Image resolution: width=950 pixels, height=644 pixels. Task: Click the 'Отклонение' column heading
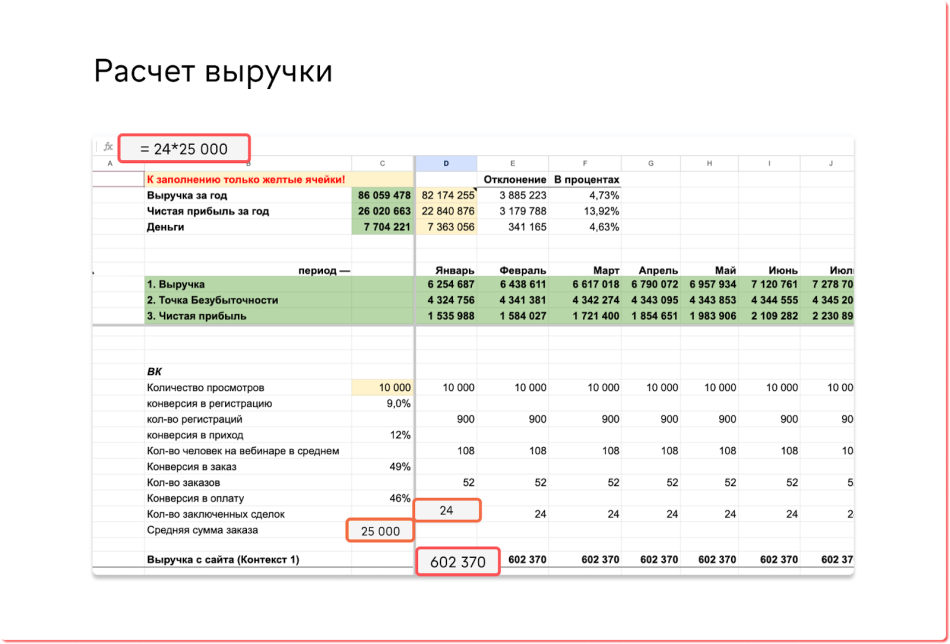[x=515, y=180]
